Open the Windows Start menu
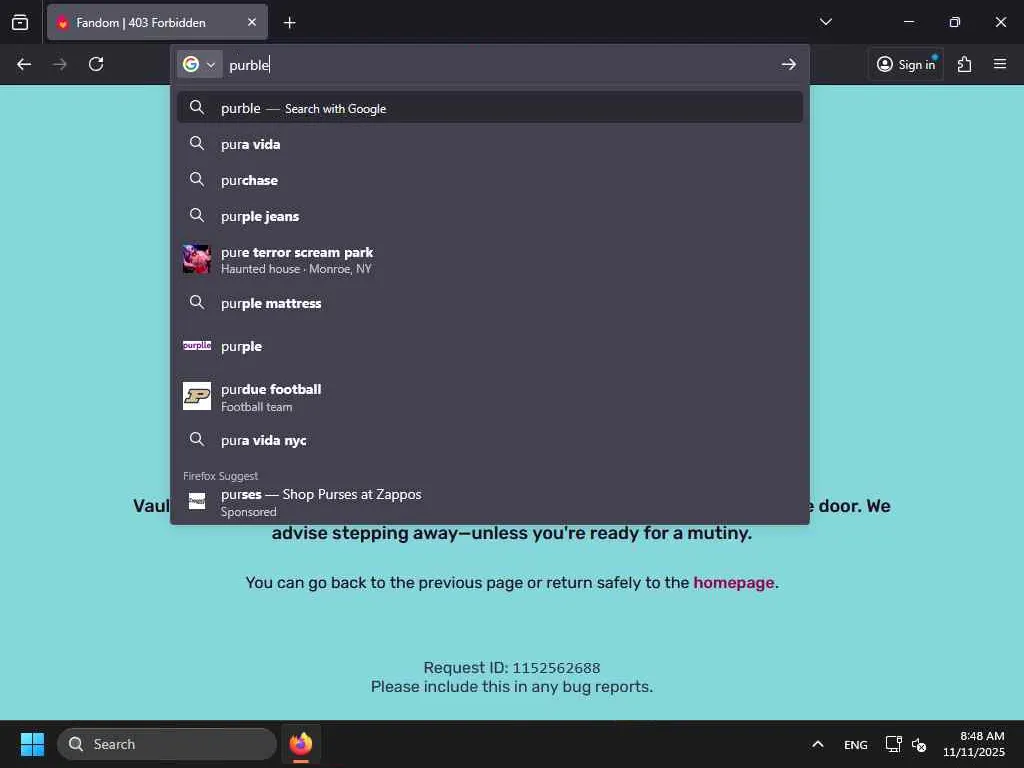This screenshot has height=768, width=1024. [32, 744]
